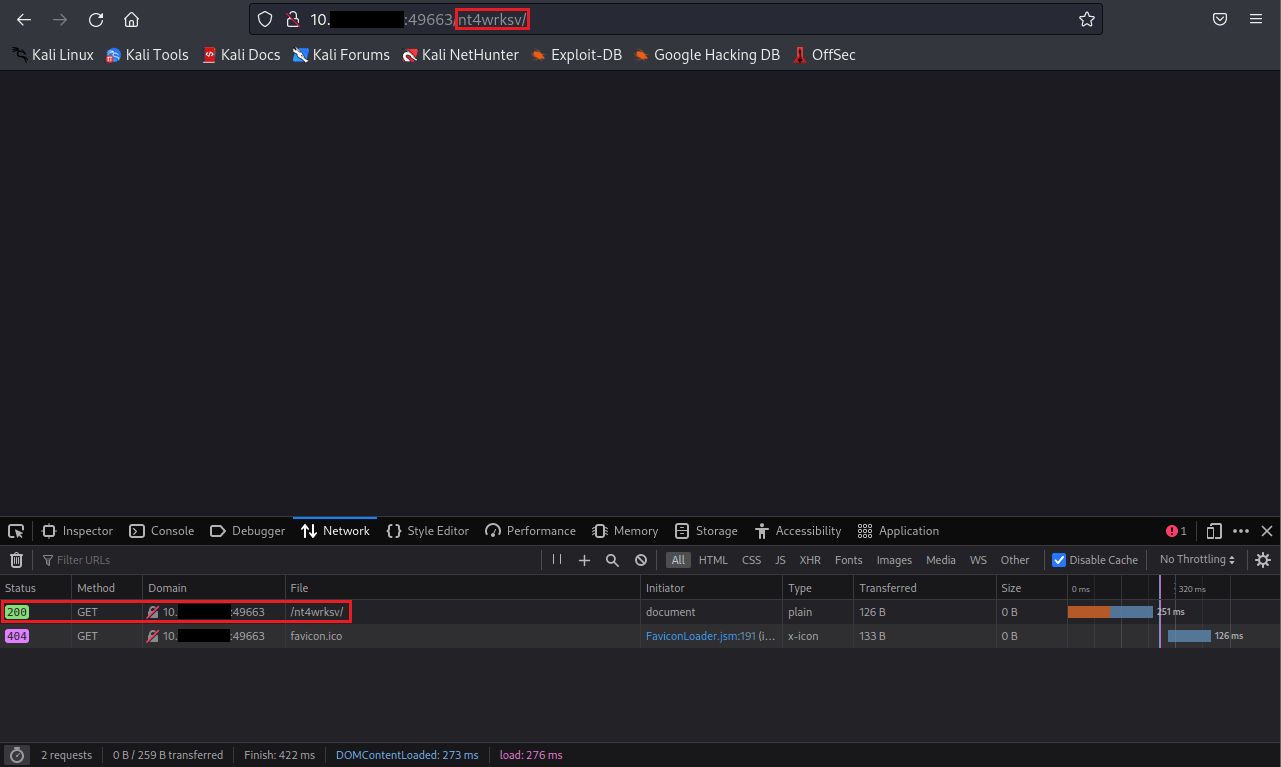Open the network search magnifier
This screenshot has width=1281, height=767.
coord(613,560)
